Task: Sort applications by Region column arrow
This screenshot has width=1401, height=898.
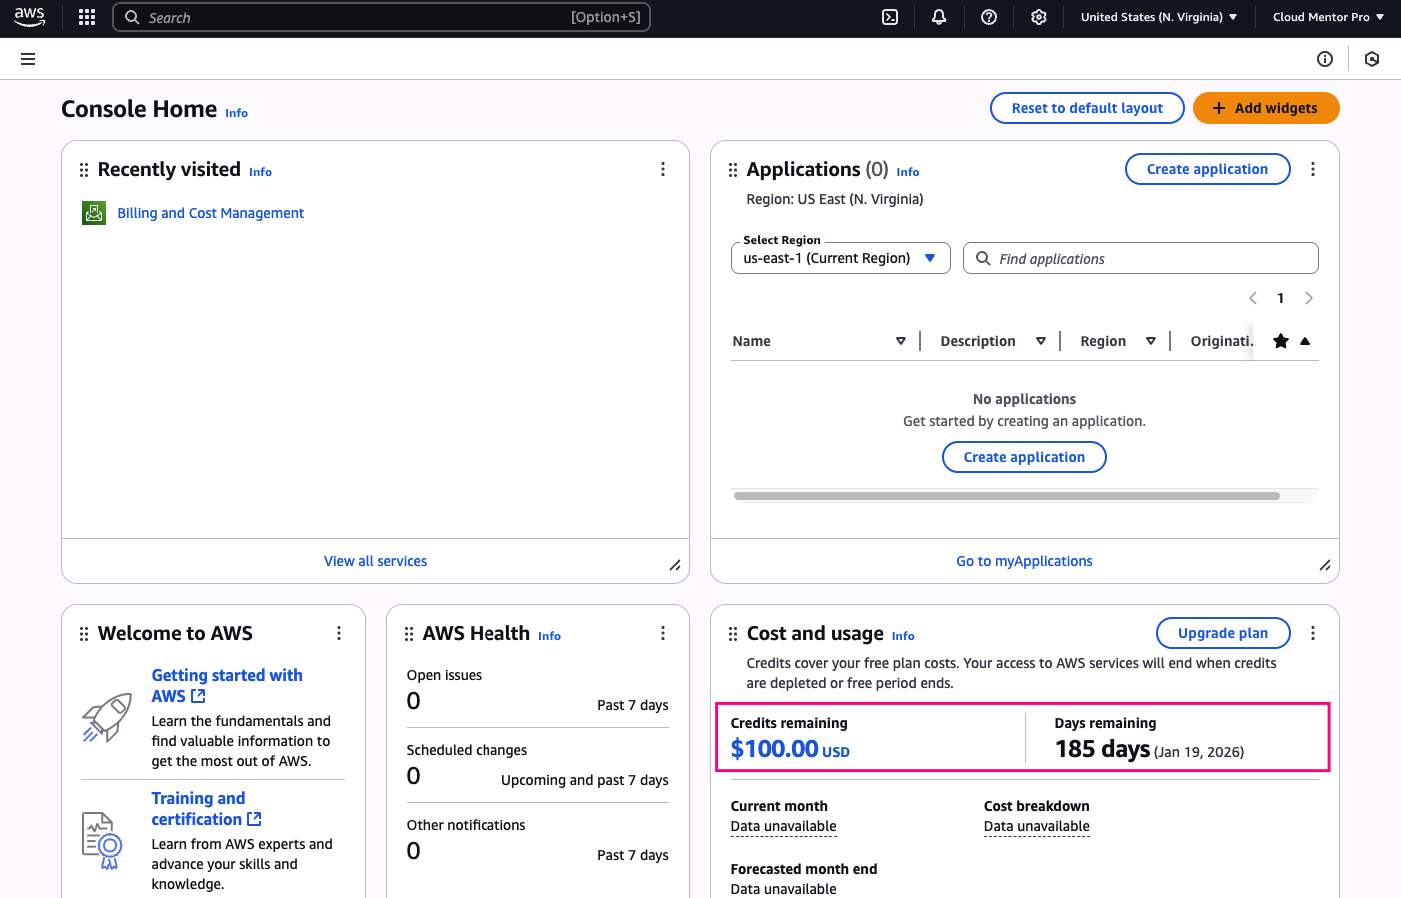Action: pyautogui.click(x=1151, y=341)
